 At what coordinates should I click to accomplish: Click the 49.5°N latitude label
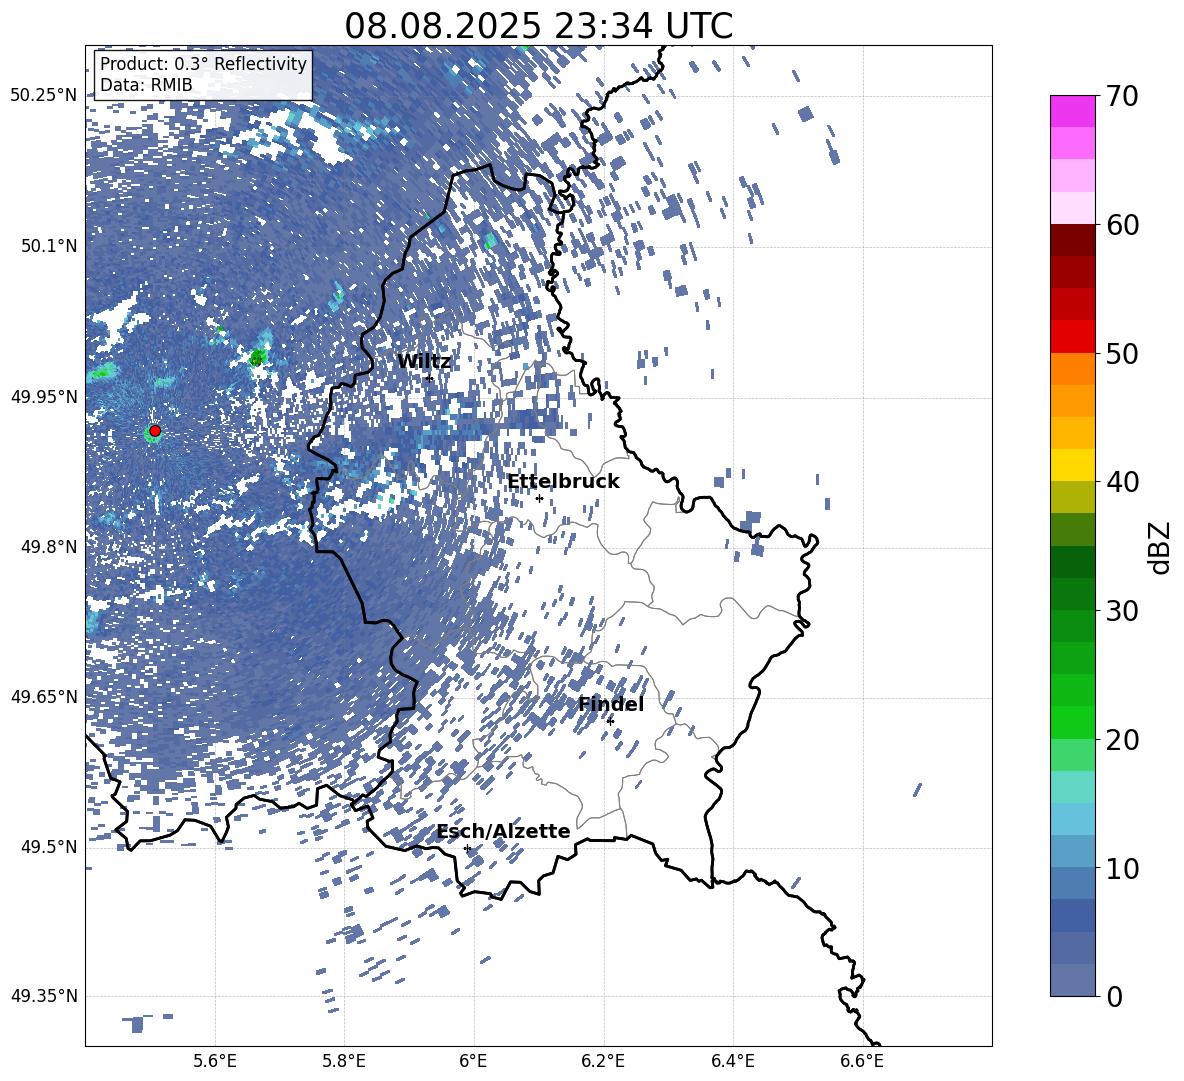[49, 847]
